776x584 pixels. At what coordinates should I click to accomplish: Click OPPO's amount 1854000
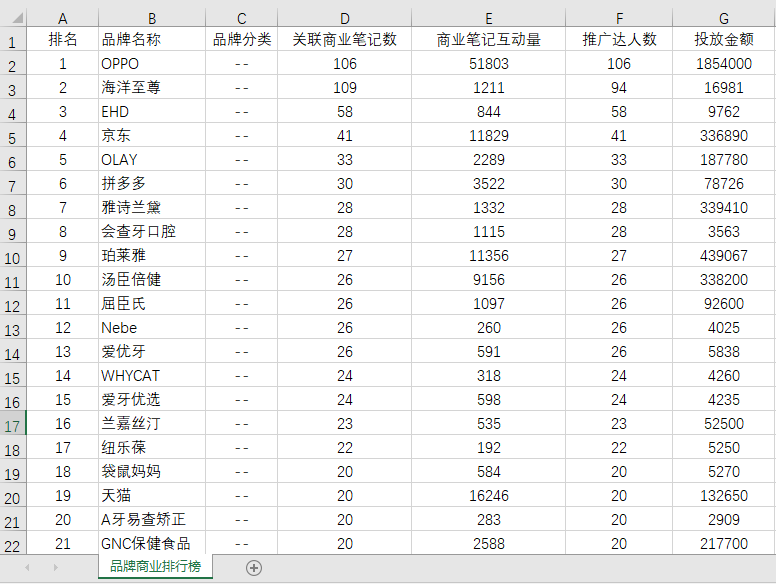(x=724, y=63)
